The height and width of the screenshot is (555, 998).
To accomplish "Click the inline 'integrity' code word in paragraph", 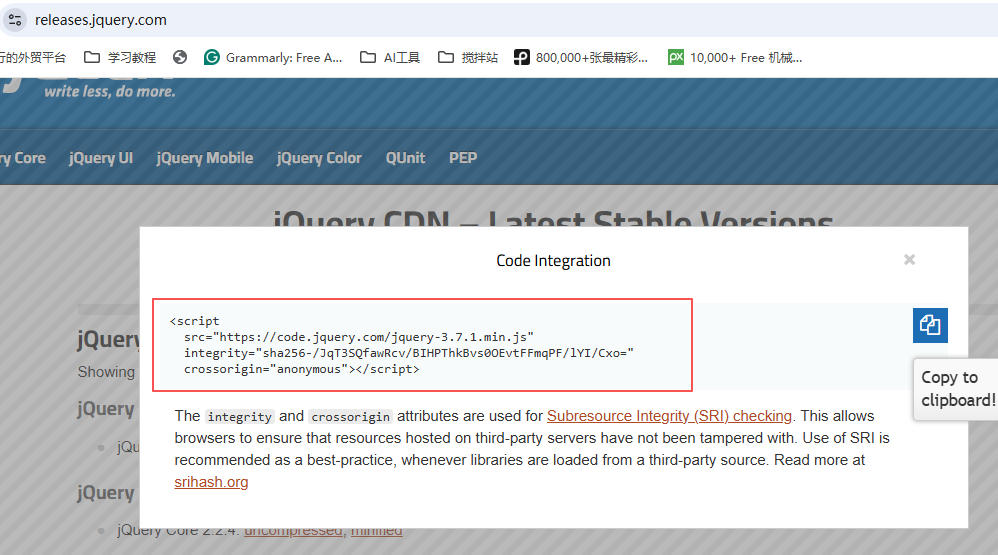I will click(239, 417).
